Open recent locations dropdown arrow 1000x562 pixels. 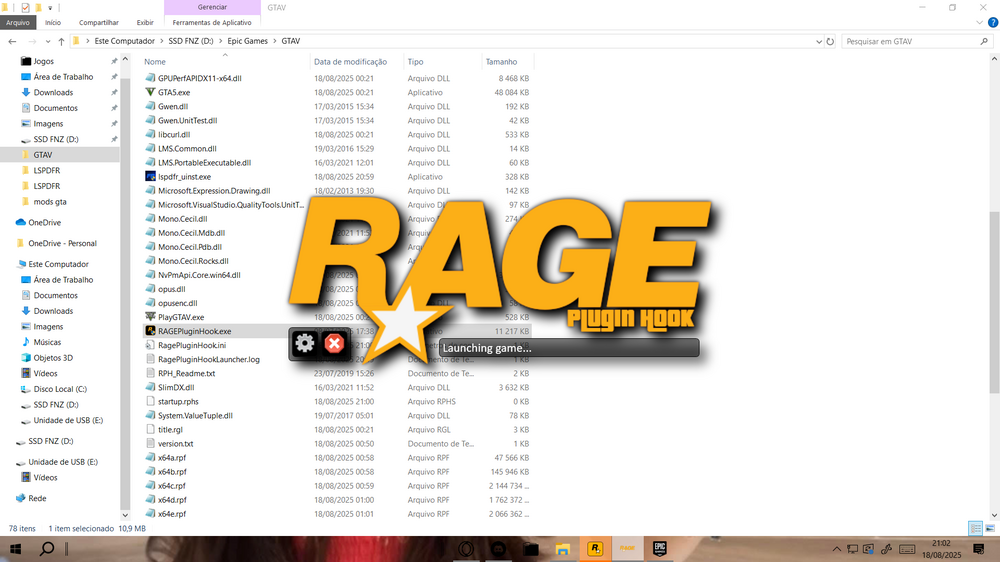click(x=48, y=41)
